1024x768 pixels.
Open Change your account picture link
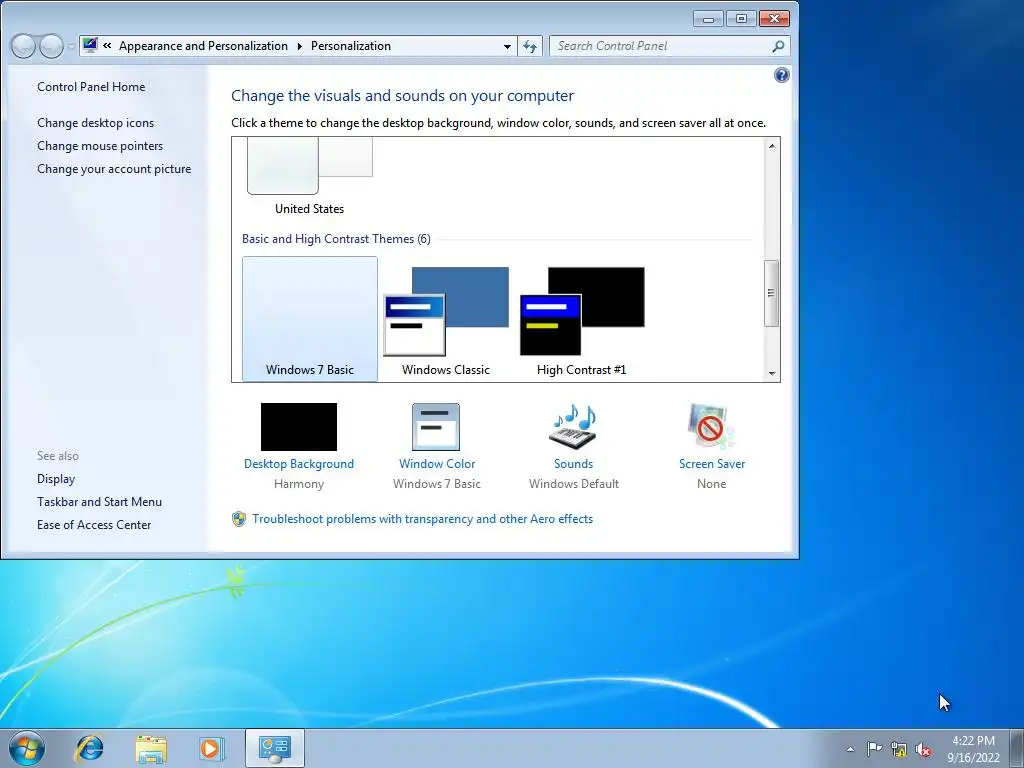click(x=114, y=168)
